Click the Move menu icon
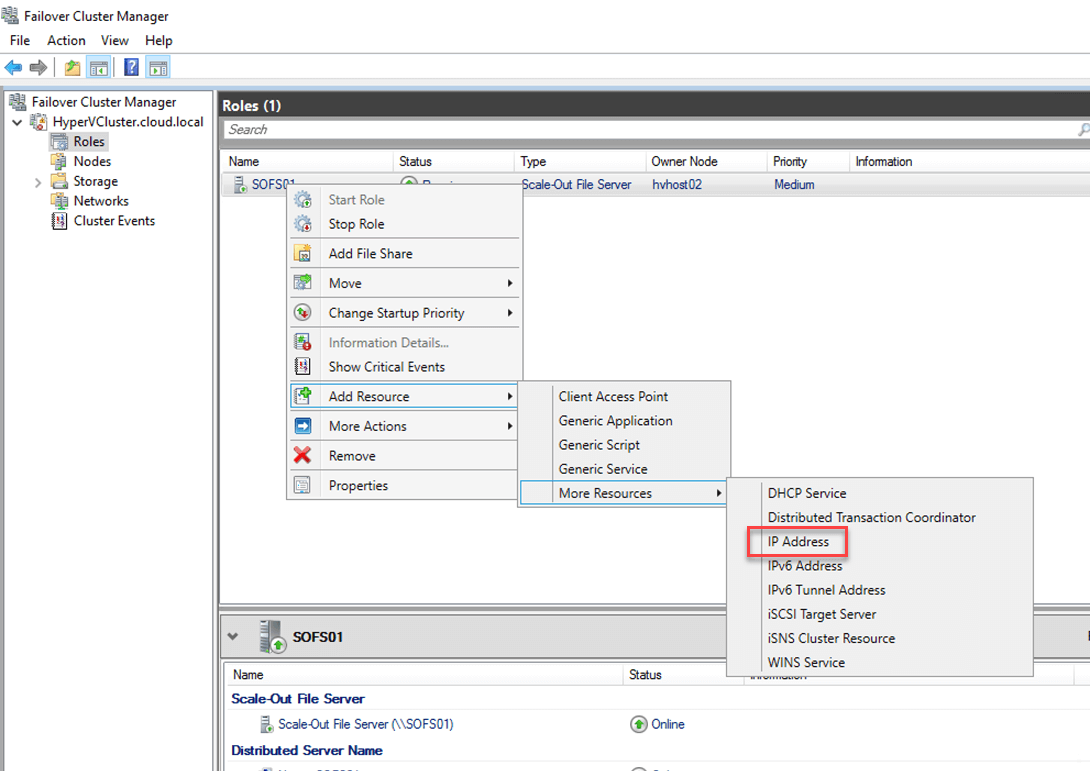 click(x=302, y=283)
